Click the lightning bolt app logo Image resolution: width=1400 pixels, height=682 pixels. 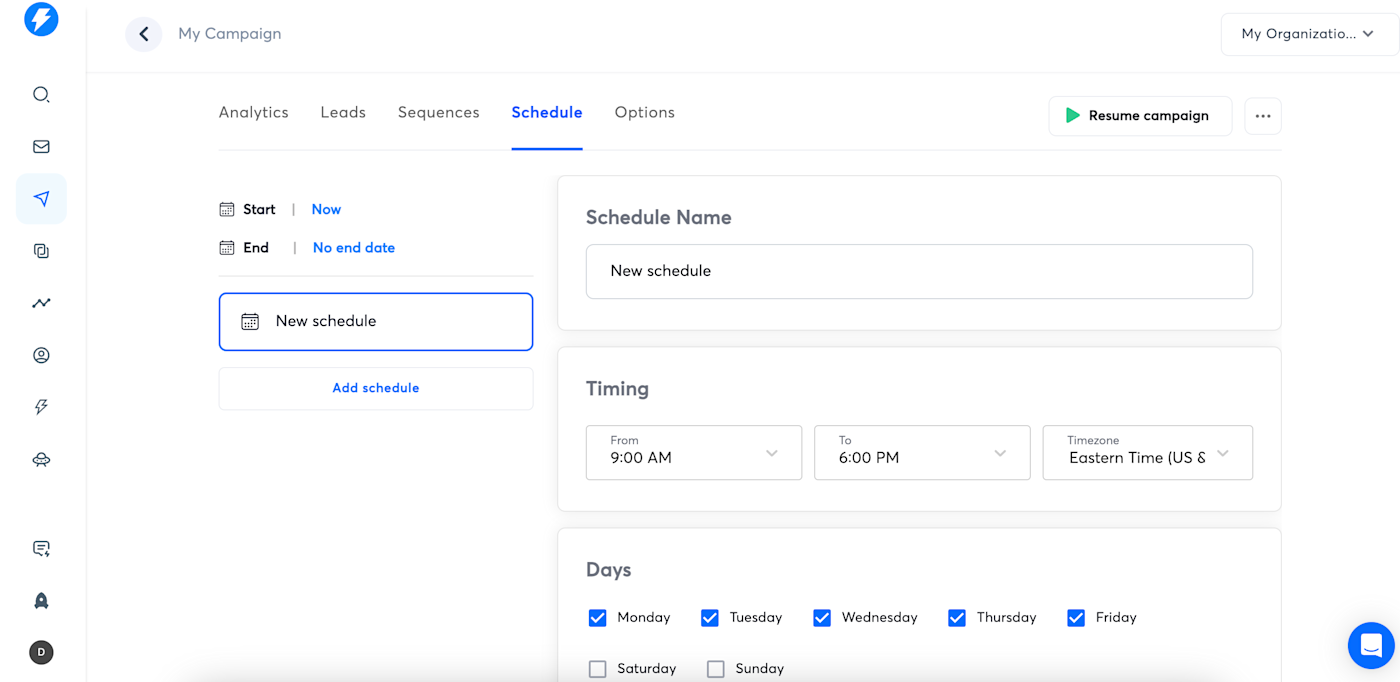41,19
